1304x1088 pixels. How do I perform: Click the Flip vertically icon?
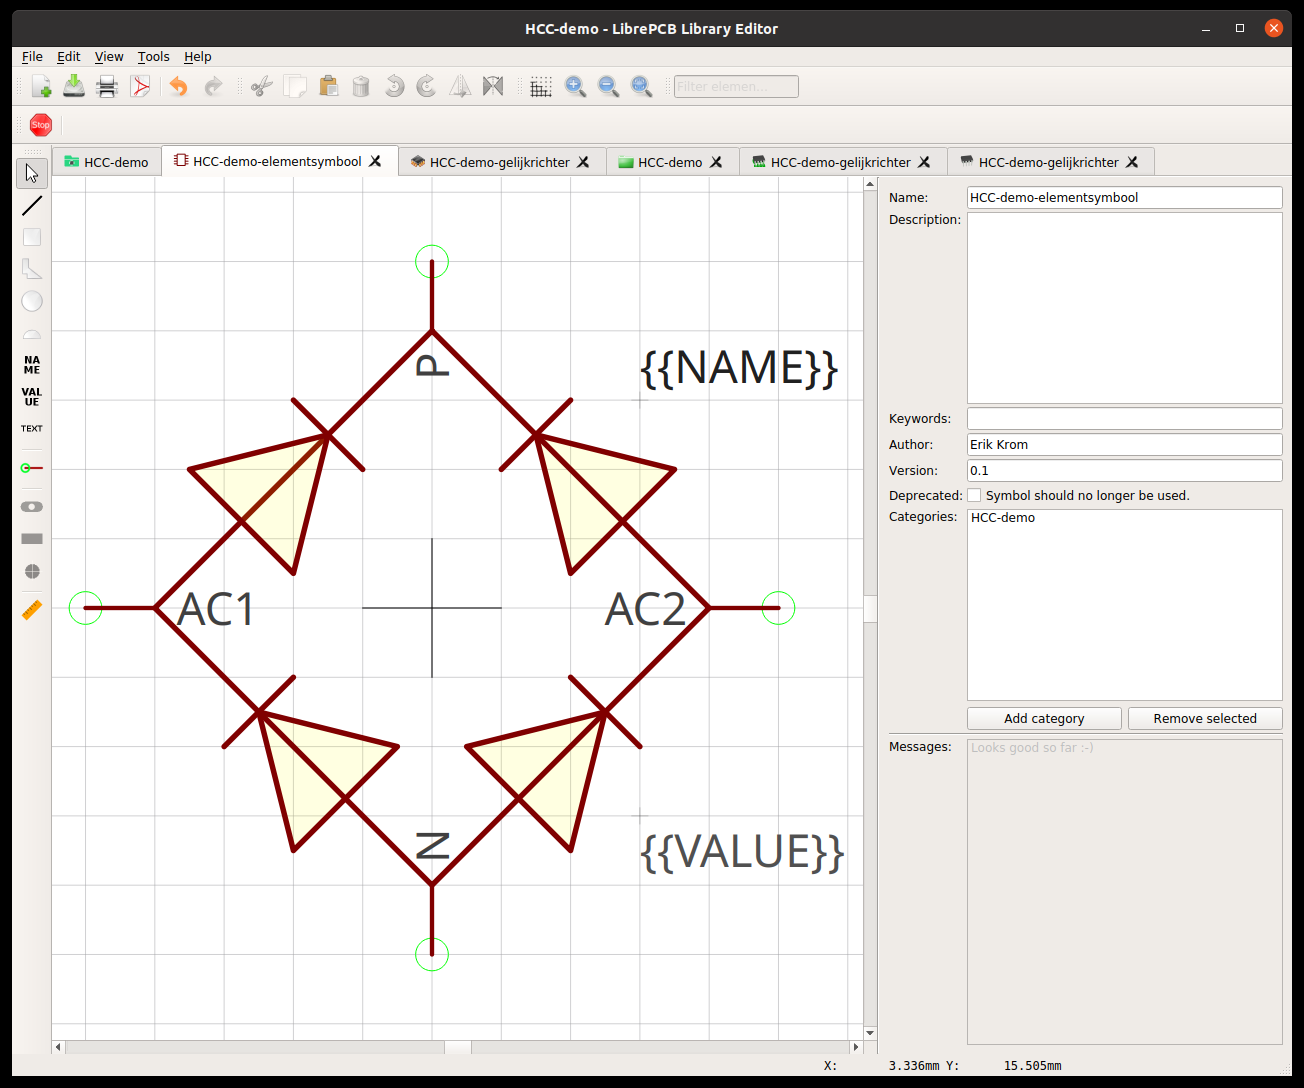coord(493,87)
